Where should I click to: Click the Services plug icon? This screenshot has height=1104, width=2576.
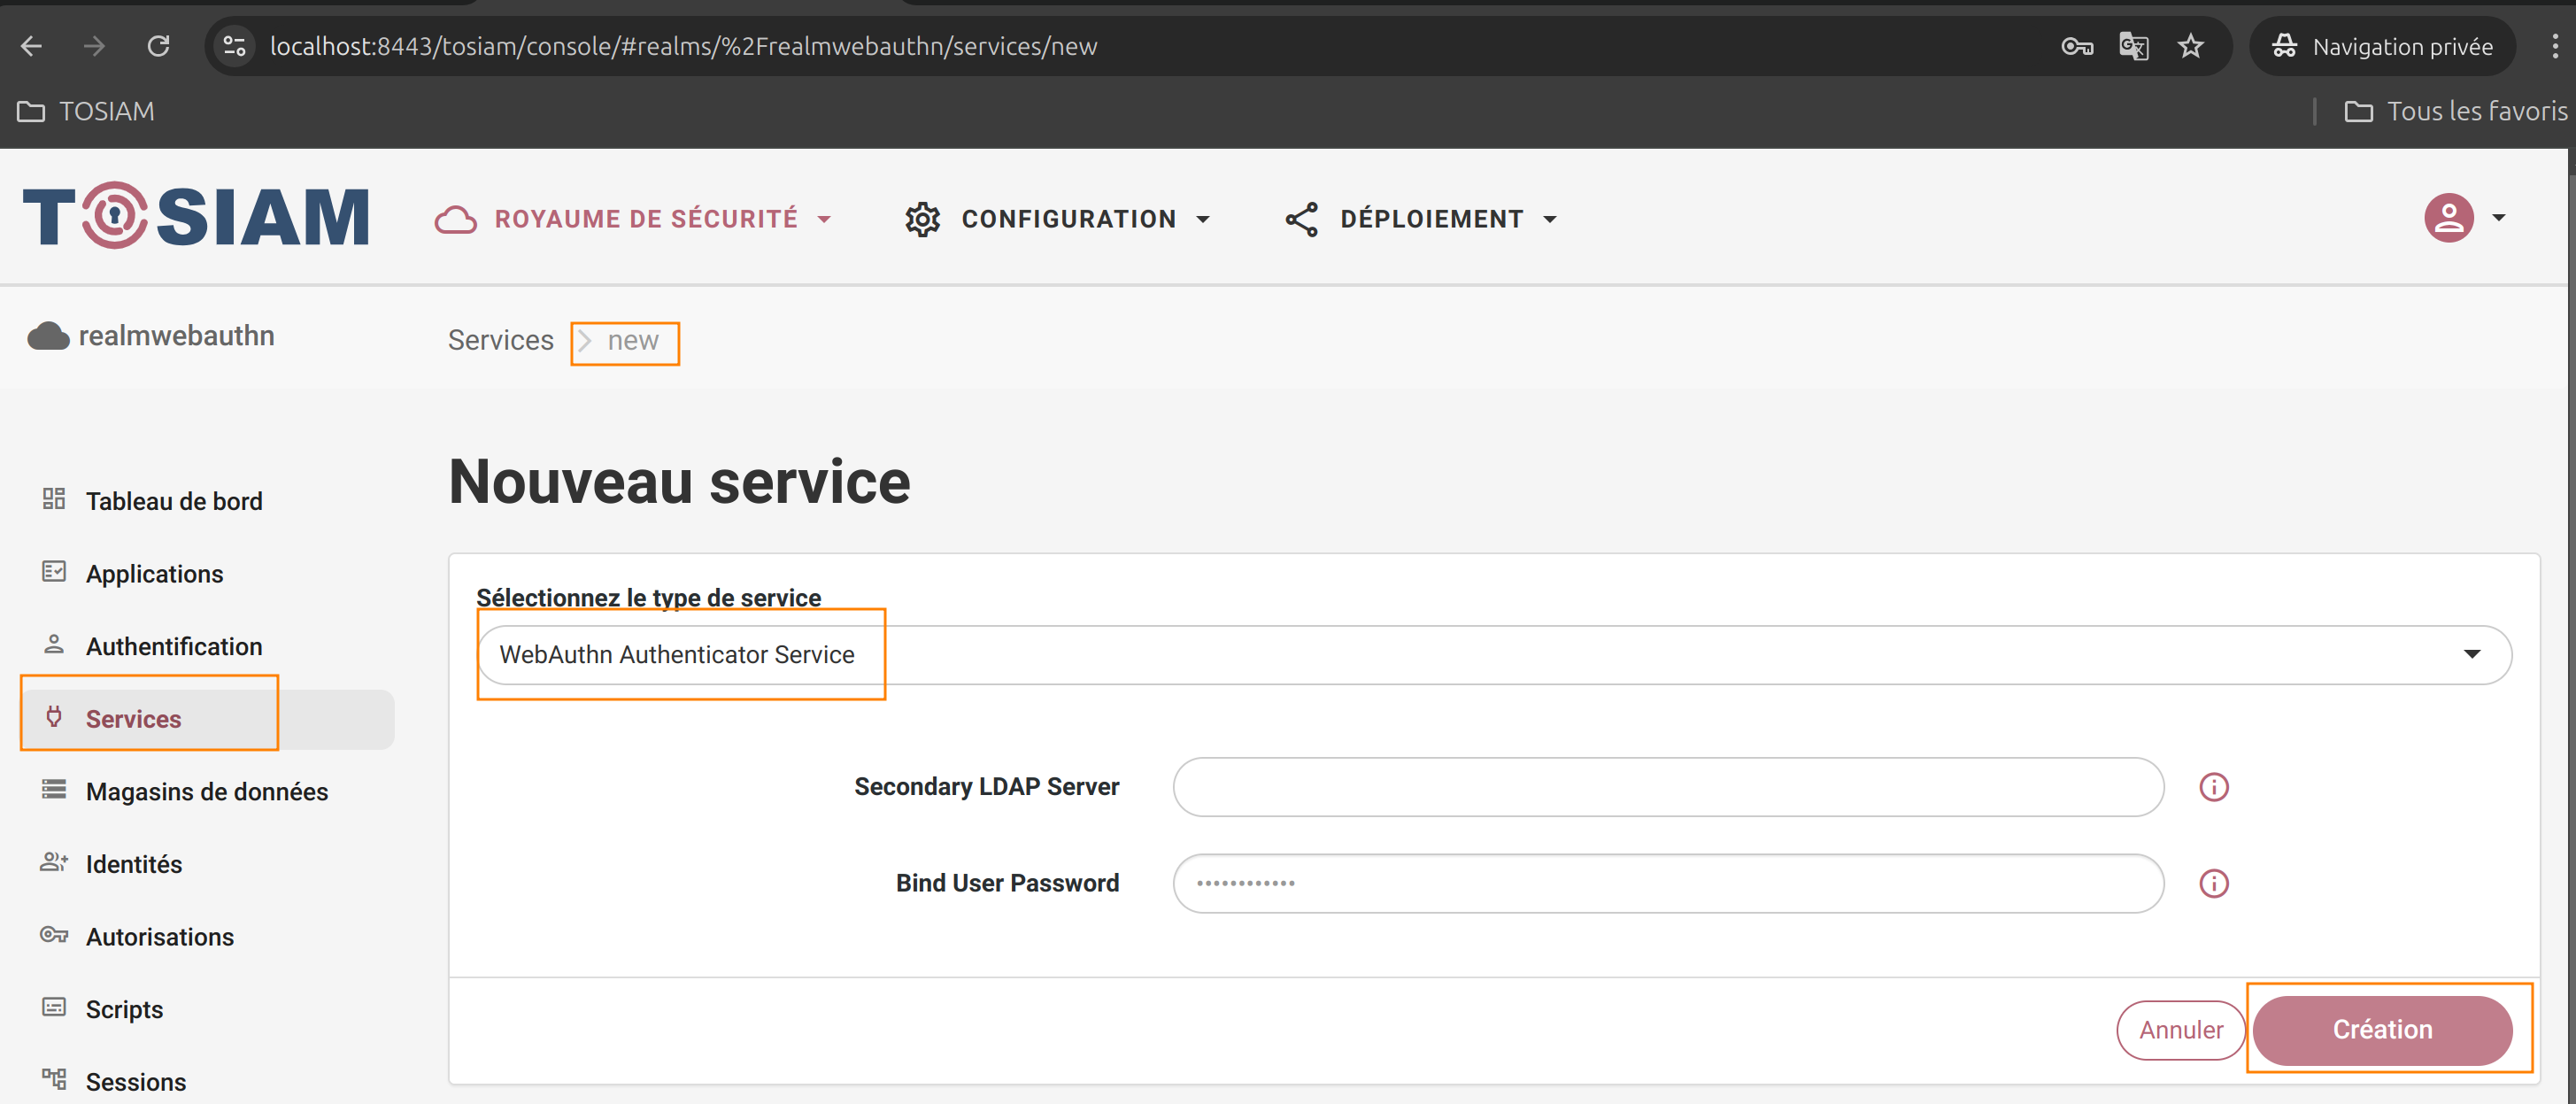54,716
